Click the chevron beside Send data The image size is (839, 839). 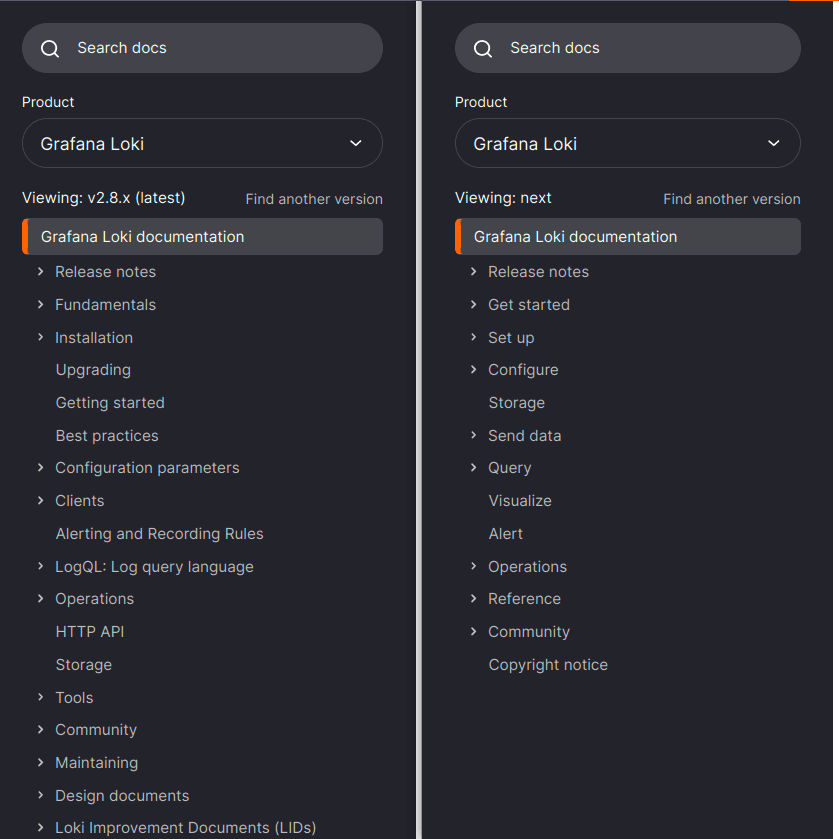coord(473,435)
